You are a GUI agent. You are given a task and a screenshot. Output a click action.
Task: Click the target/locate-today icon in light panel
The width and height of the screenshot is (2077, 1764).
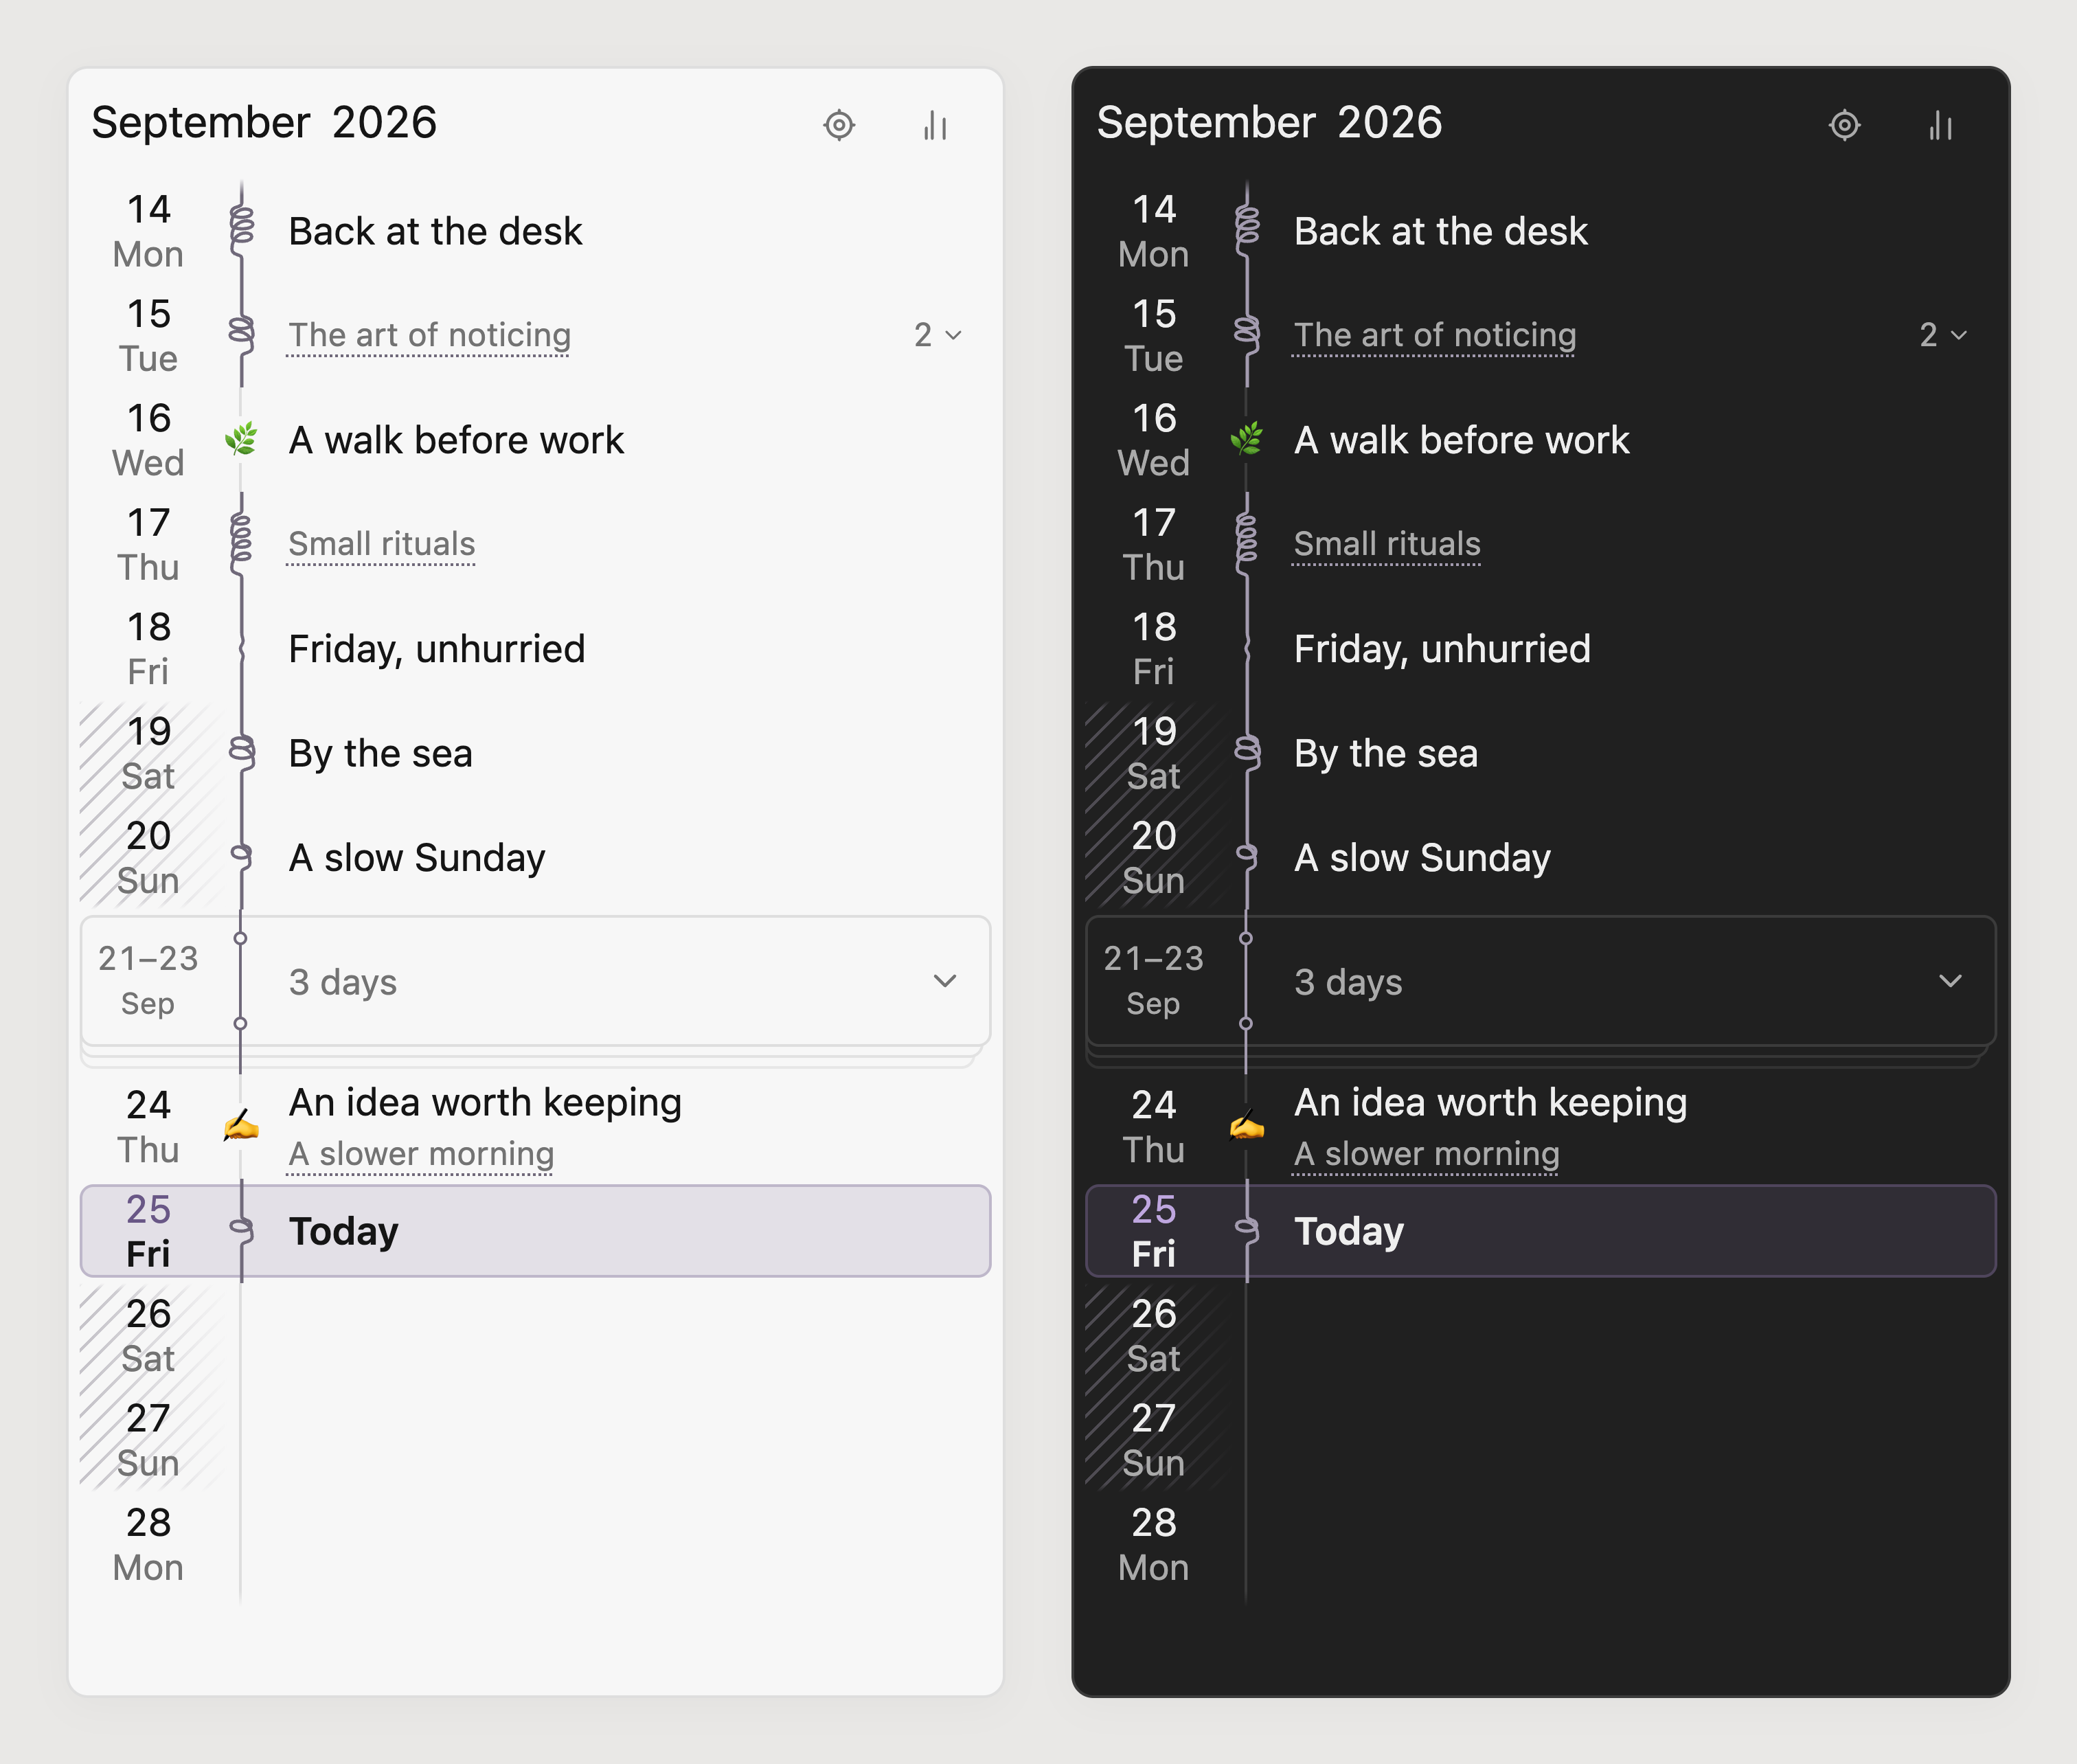point(838,125)
